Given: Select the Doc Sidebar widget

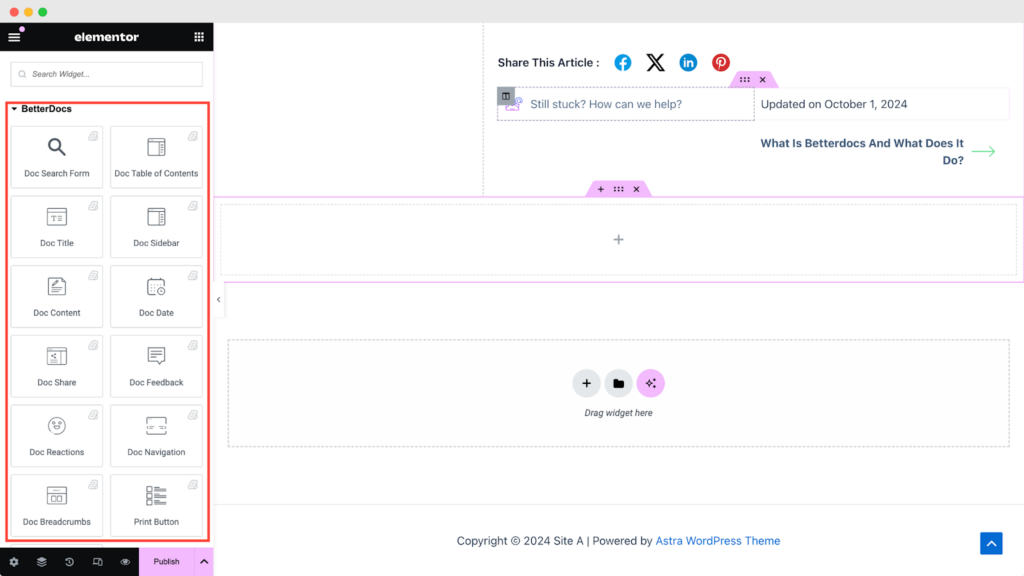Looking at the screenshot, I should click(x=156, y=227).
